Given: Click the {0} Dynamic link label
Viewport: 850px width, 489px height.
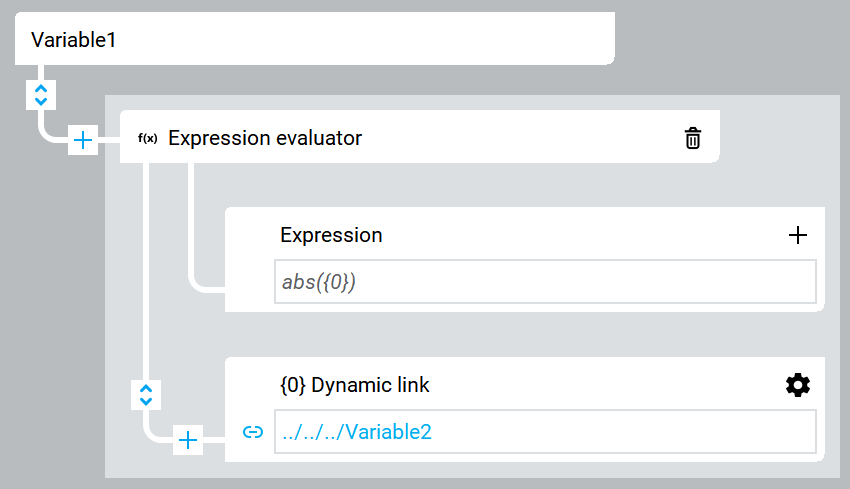Looking at the screenshot, I should tap(355, 385).
